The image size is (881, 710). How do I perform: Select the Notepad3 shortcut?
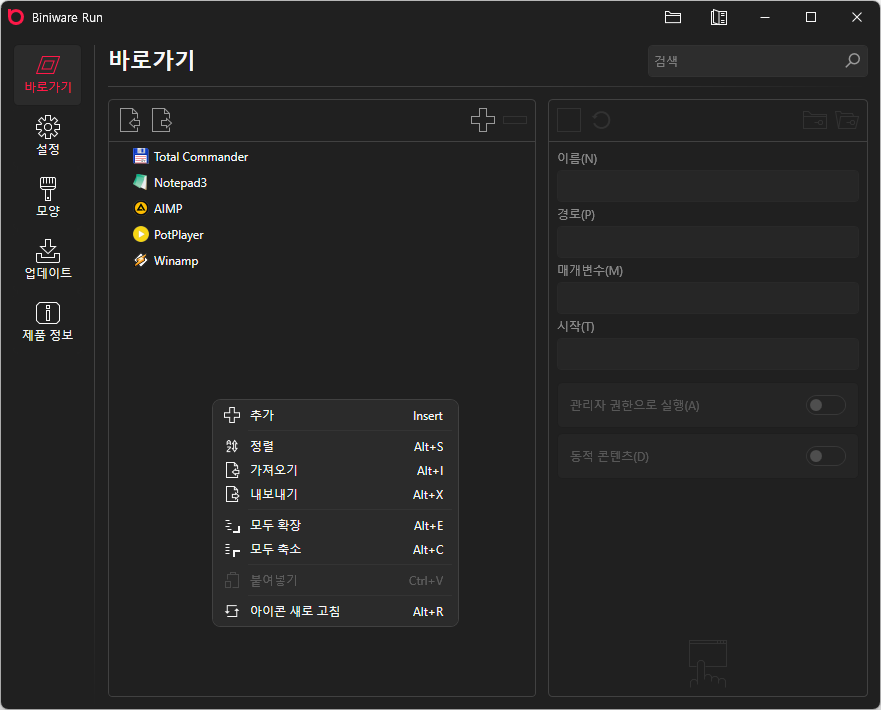click(x=180, y=183)
